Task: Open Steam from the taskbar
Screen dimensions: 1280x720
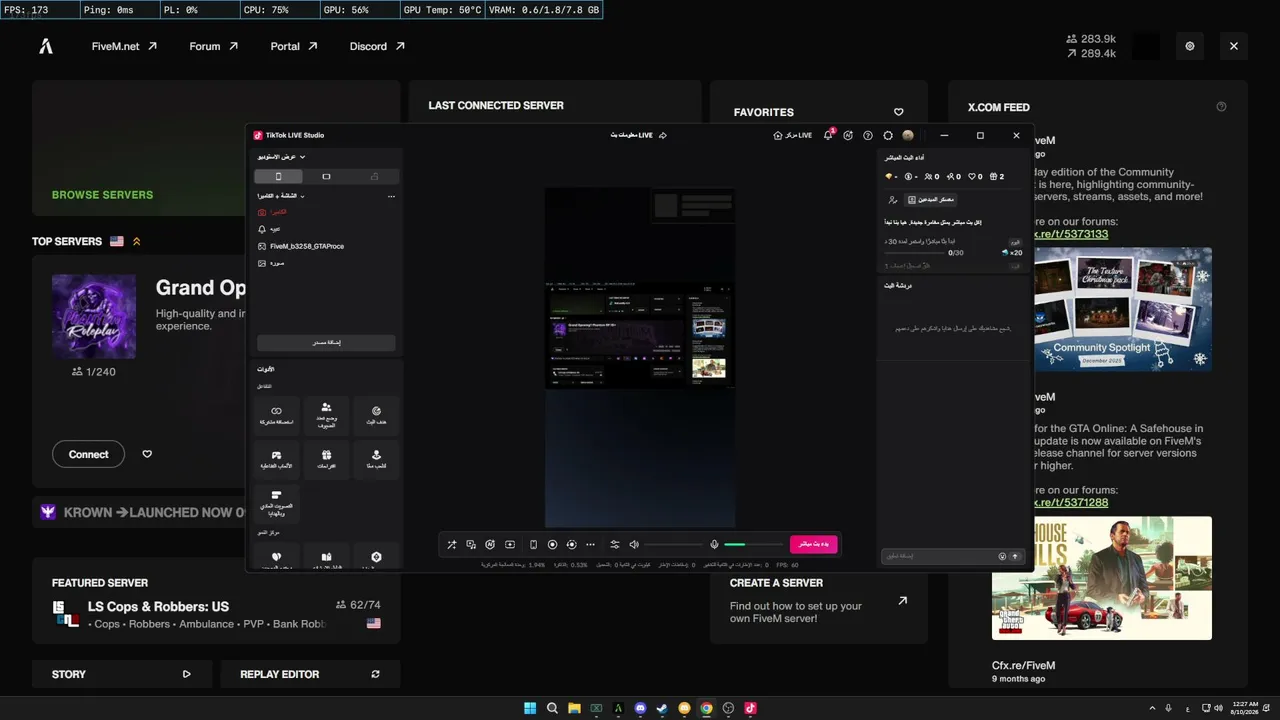Action: [x=662, y=708]
